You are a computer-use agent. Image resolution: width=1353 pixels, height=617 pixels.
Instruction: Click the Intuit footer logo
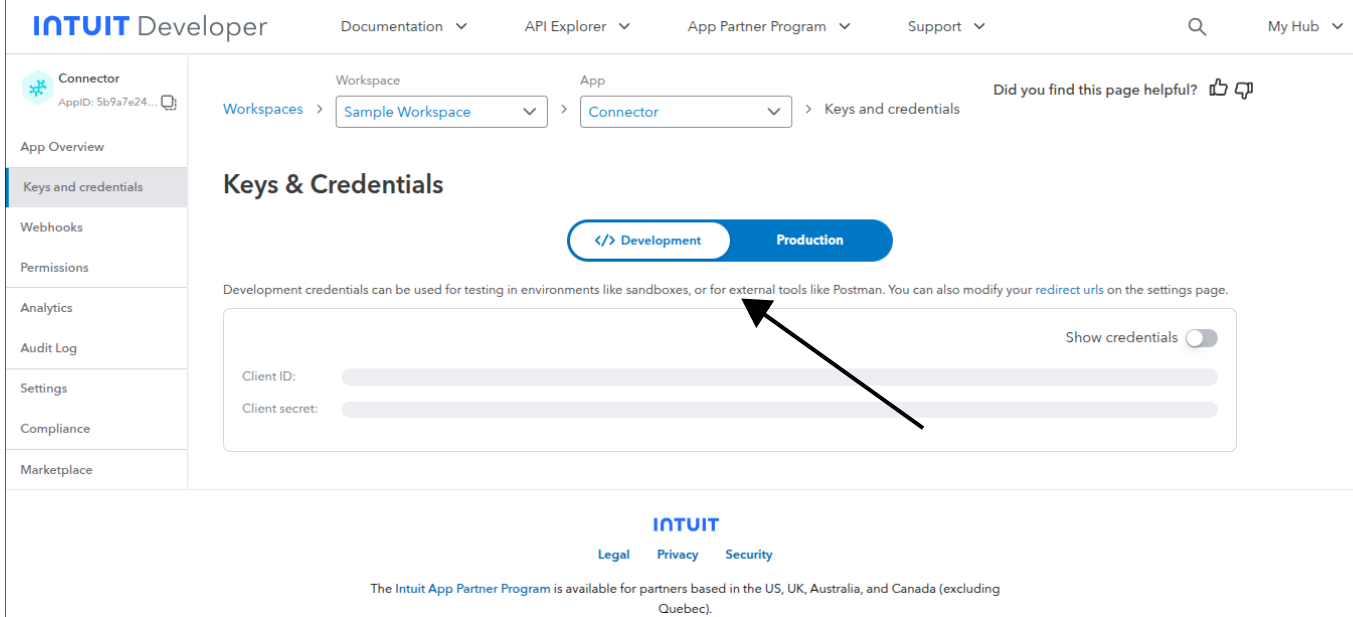pos(685,524)
